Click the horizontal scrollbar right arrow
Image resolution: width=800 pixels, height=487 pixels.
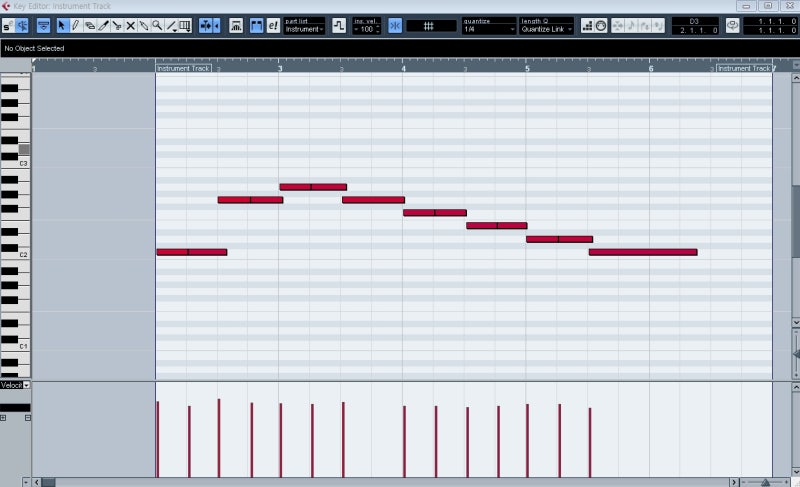pyautogui.click(x=734, y=482)
